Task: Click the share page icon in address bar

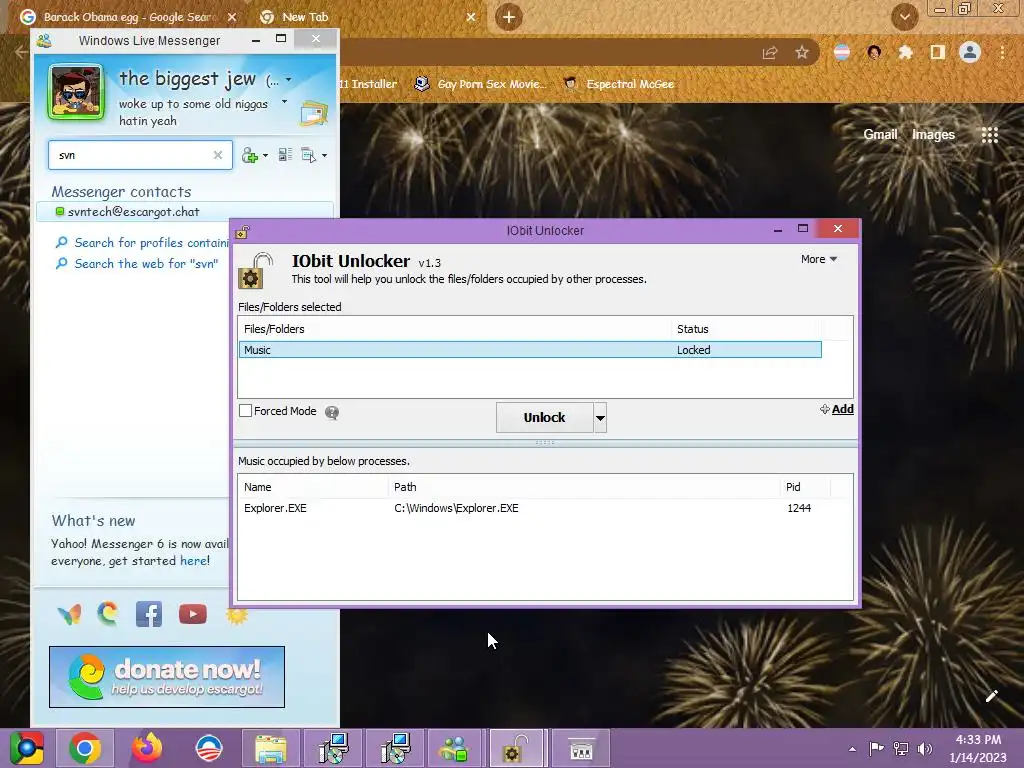Action: click(770, 53)
